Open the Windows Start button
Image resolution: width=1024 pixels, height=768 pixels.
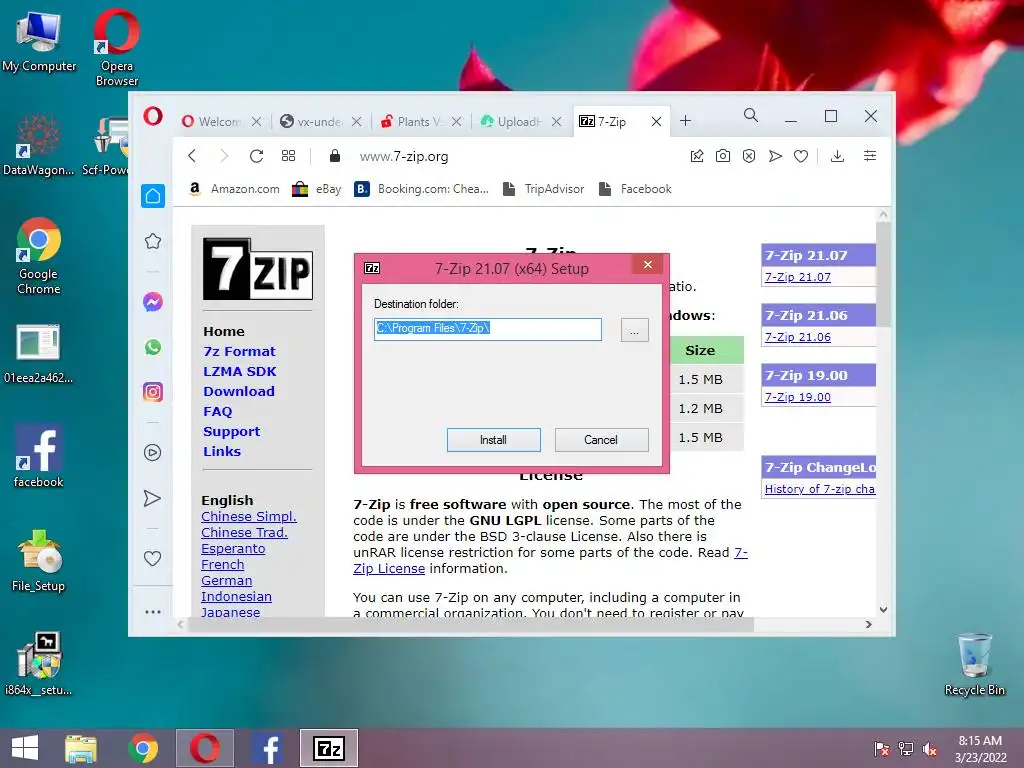[x=25, y=748]
